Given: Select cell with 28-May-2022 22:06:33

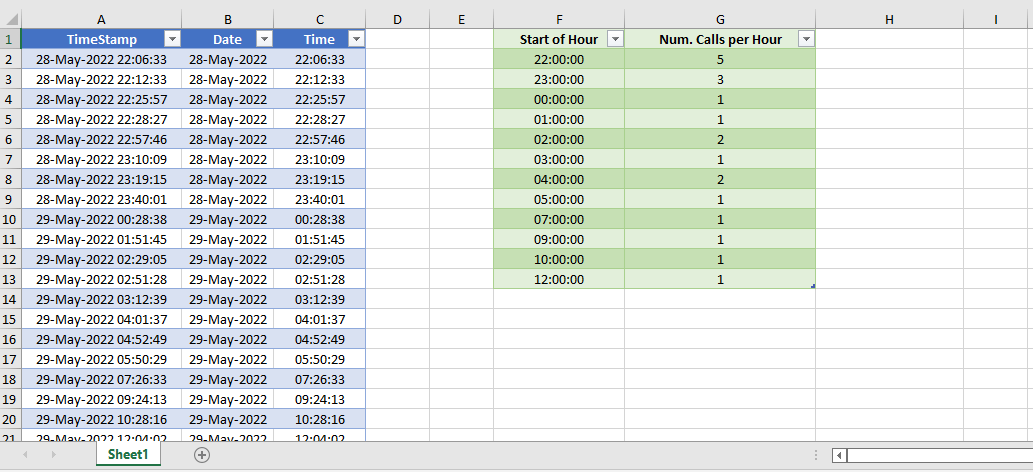Looking at the screenshot, I should pos(101,60).
